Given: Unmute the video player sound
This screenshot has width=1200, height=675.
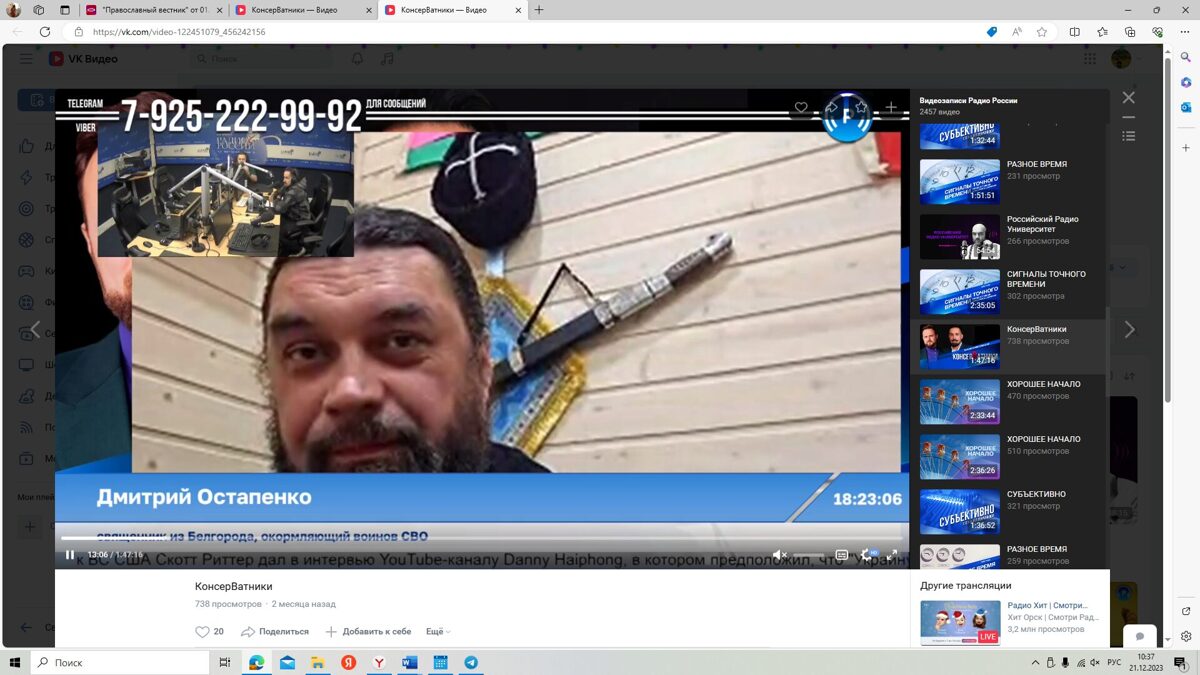Looking at the screenshot, I should coord(780,554).
